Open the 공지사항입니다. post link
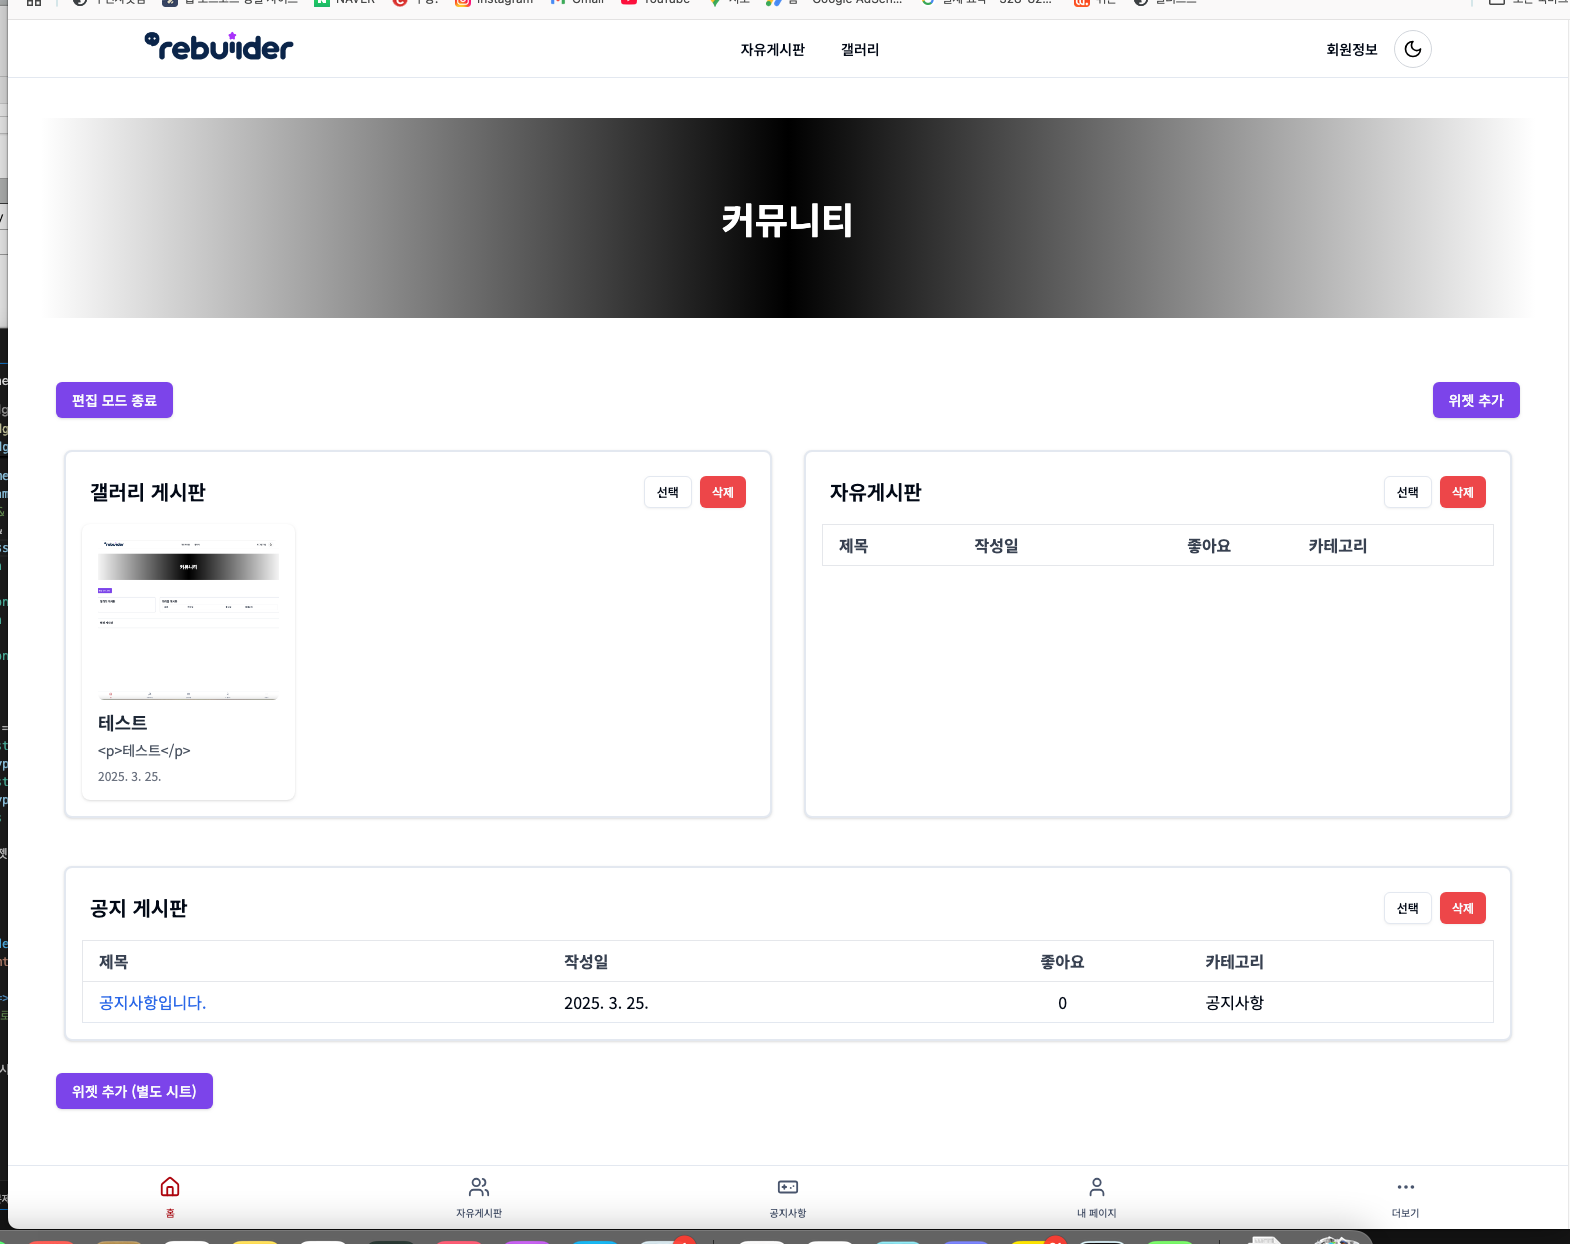Screen dimensions: 1570x1244 pos(152,1002)
